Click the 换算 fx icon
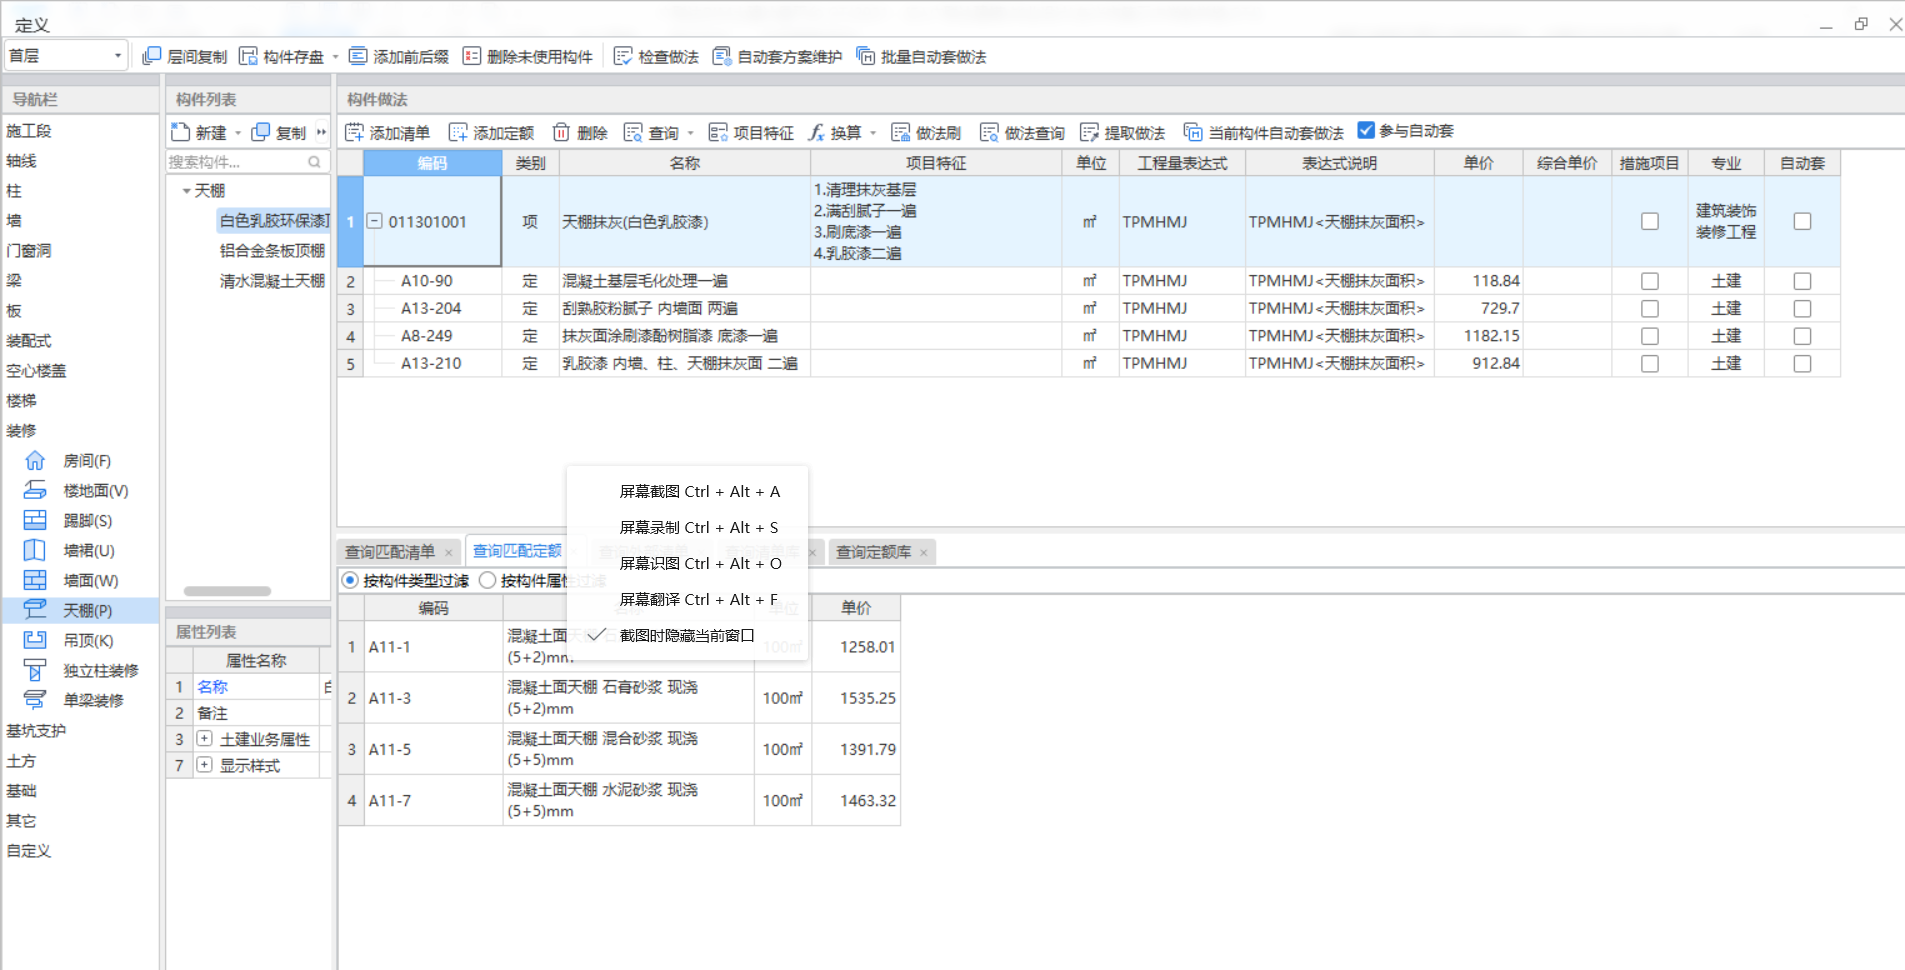Screen dimensions: 1905x970 [817, 132]
